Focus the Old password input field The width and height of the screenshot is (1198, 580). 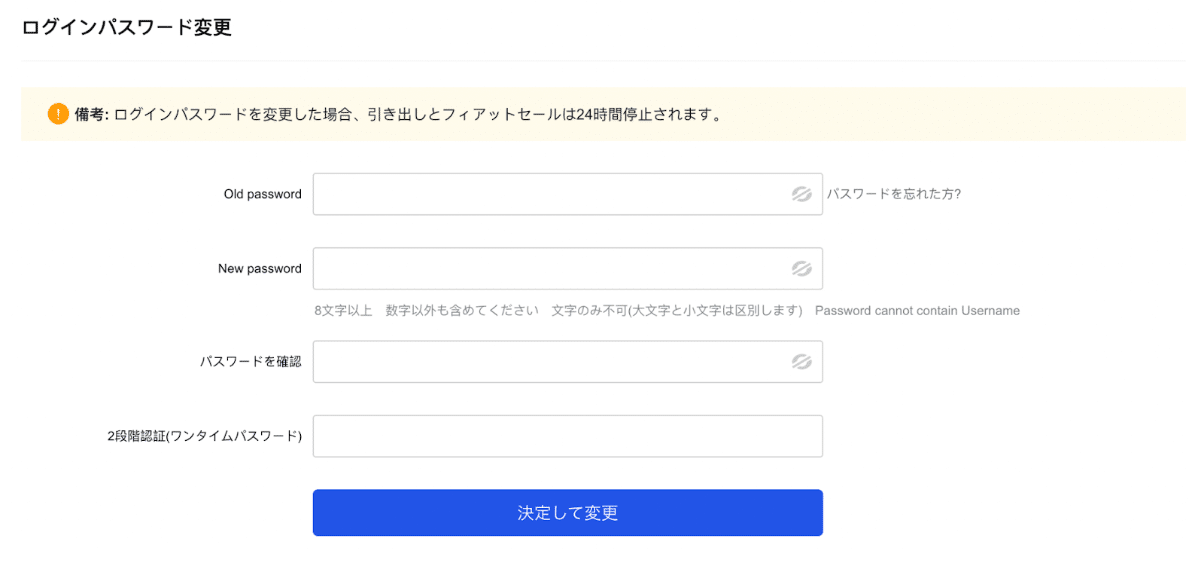click(568, 194)
